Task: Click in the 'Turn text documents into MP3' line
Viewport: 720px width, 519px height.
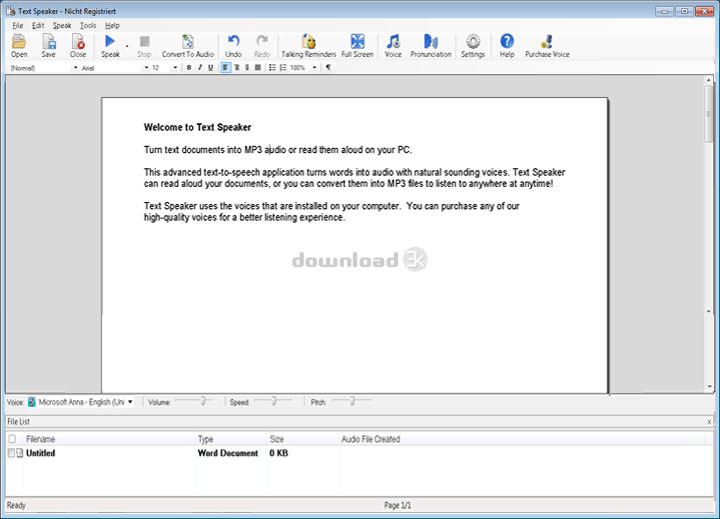Action: (x=278, y=150)
